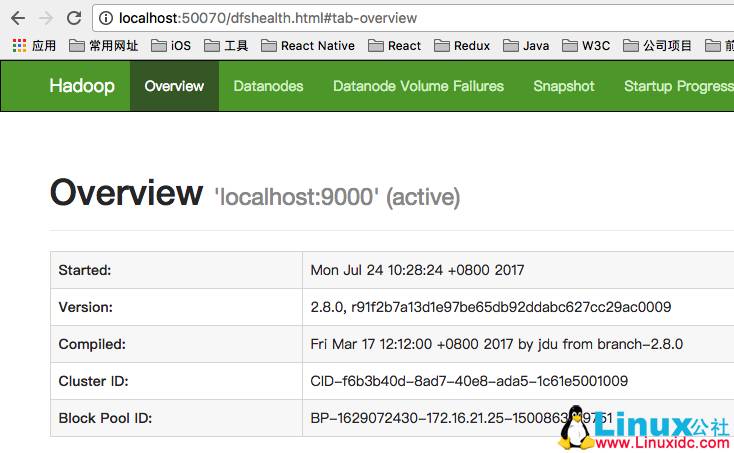Open the 公司项目 bookmark folder

tap(657, 46)
